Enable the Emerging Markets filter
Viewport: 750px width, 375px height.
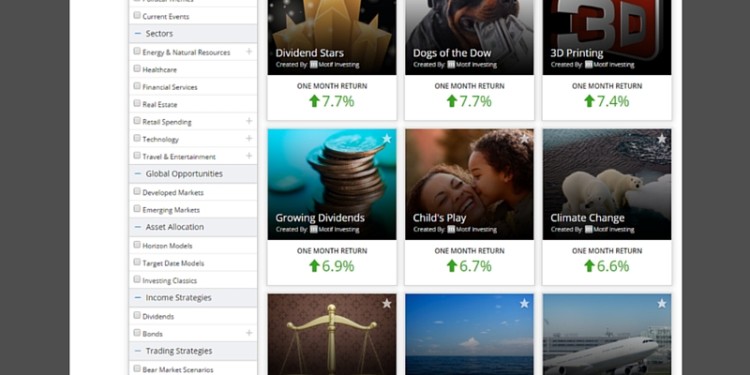click(x=137, y=209)
